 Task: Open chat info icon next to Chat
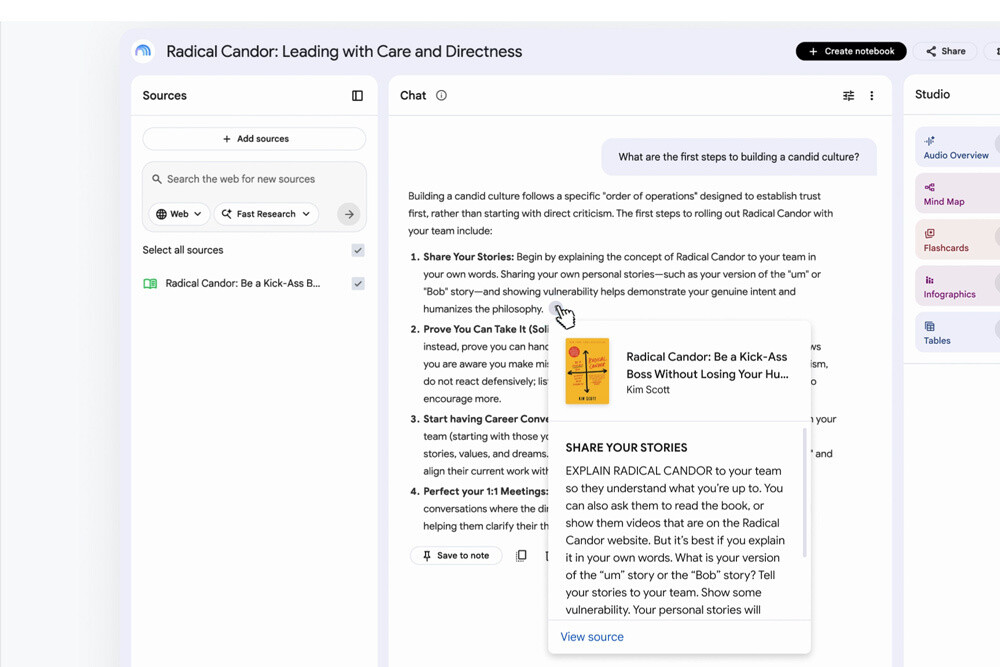point(441,95)
